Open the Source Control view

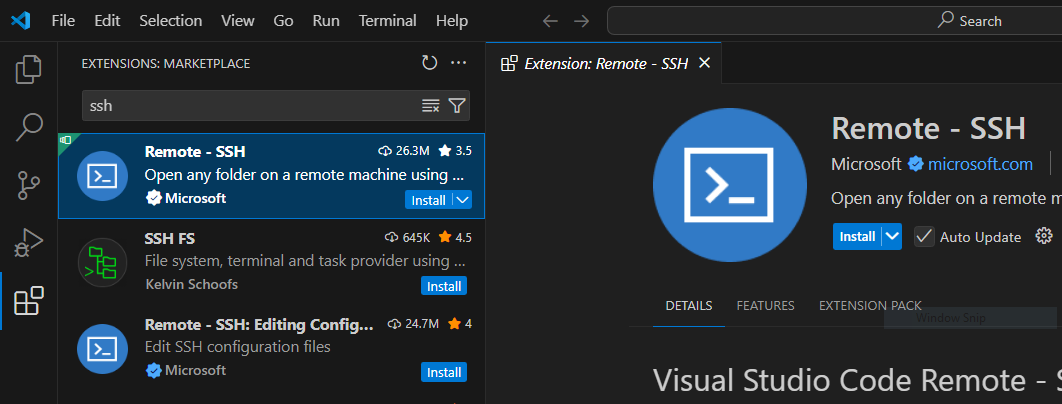pos(29,185)
